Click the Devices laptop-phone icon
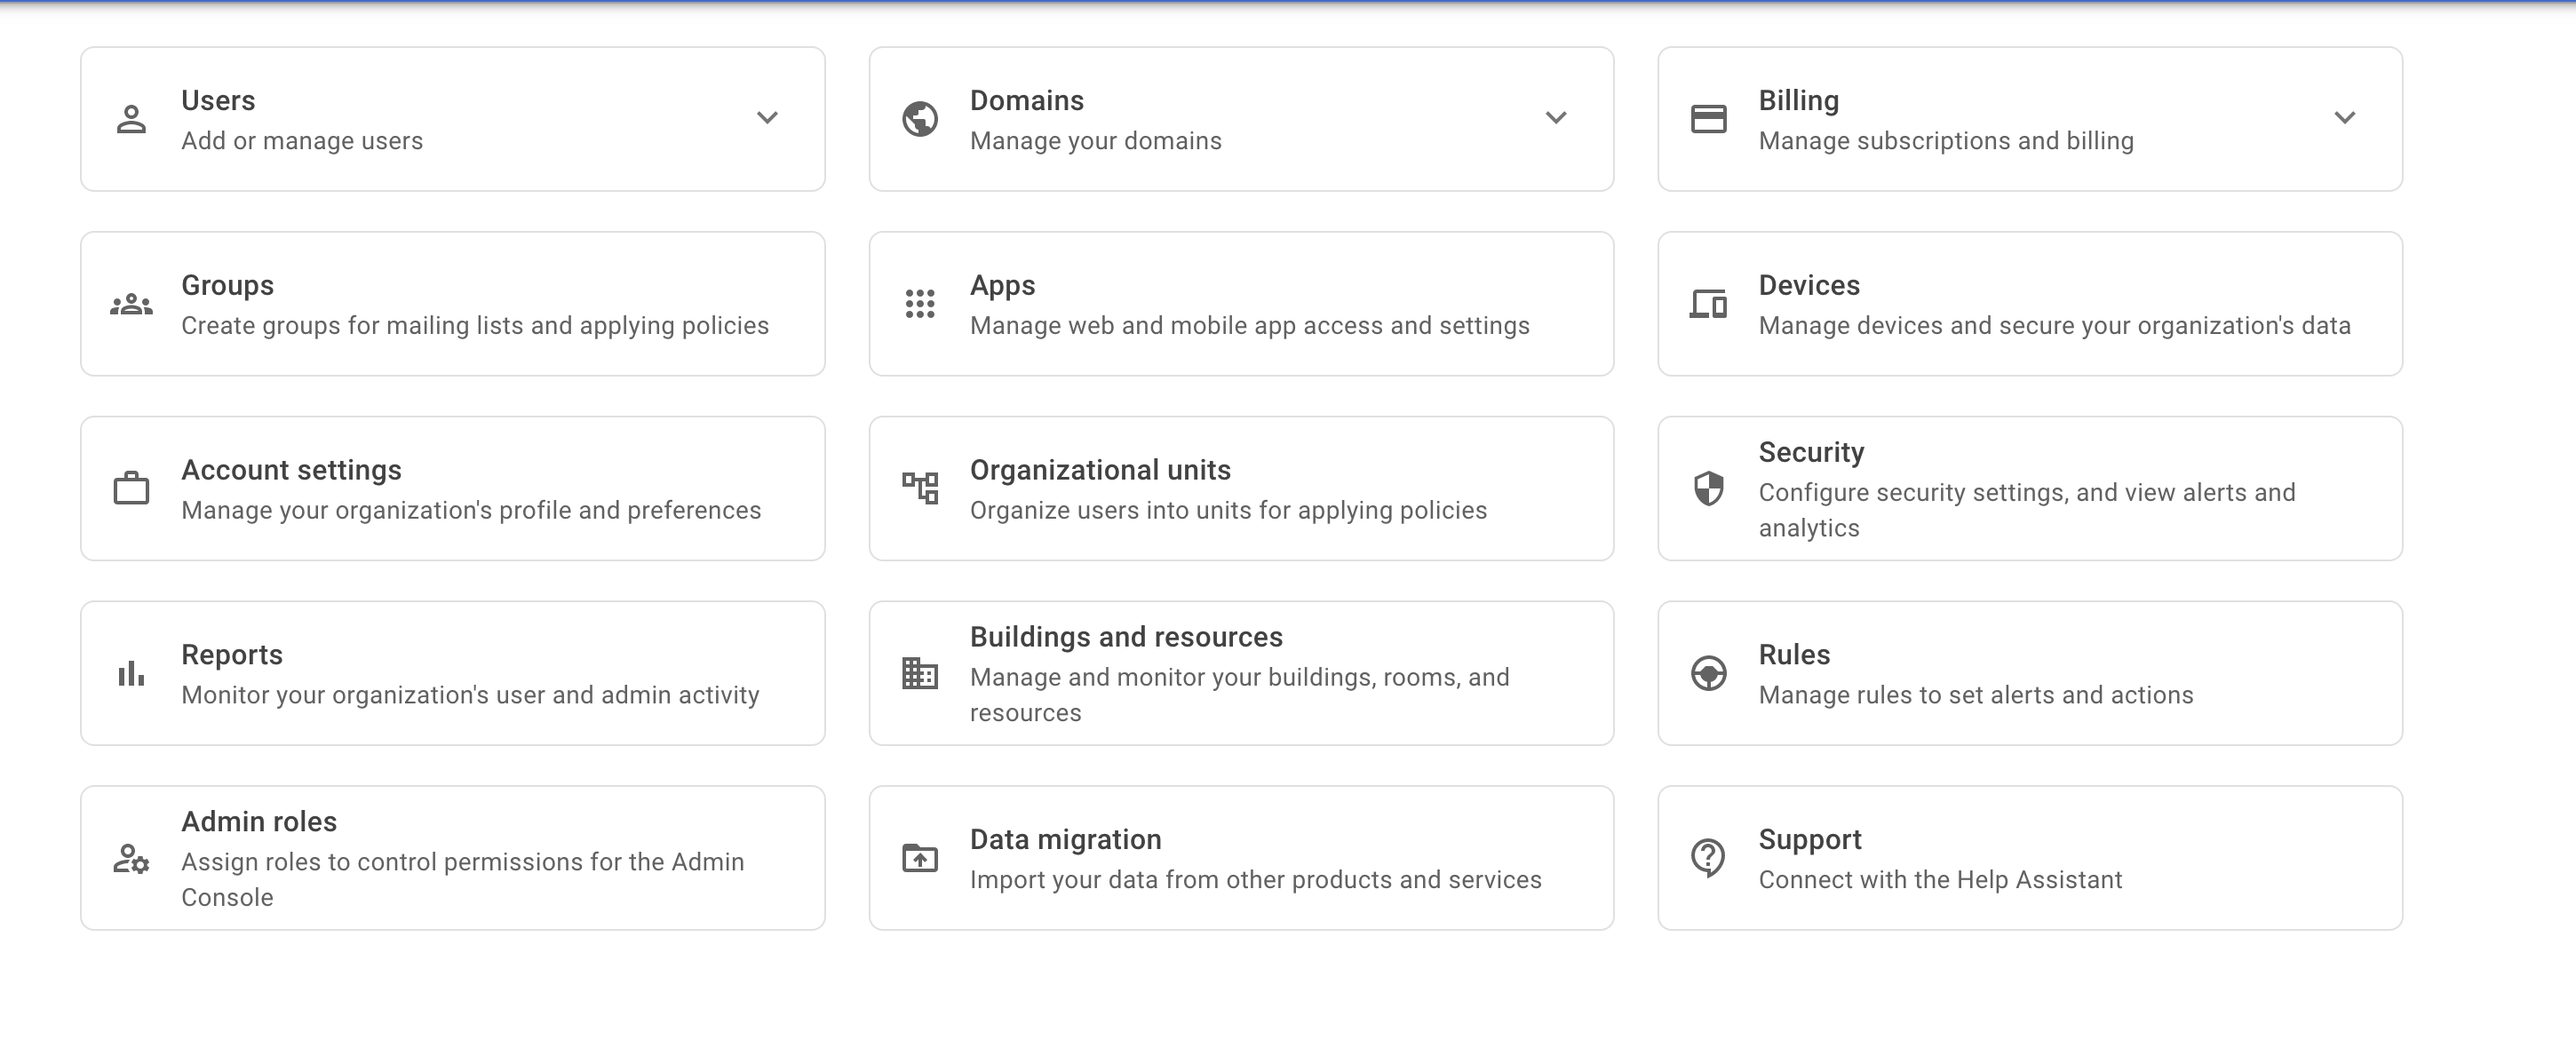The width and height of the screenshot is (2576, 1048). pos(1708,304)
